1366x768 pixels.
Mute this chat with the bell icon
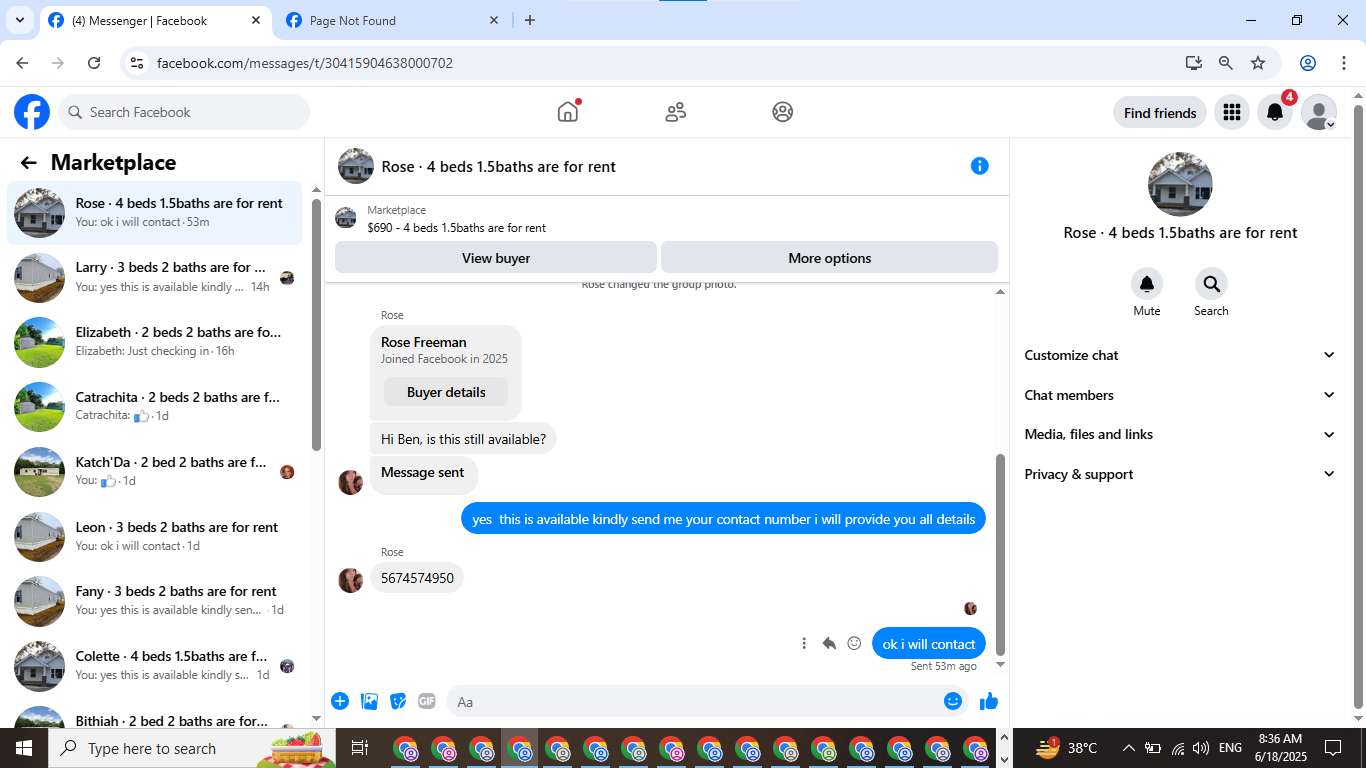click(x=1147, y=284)
